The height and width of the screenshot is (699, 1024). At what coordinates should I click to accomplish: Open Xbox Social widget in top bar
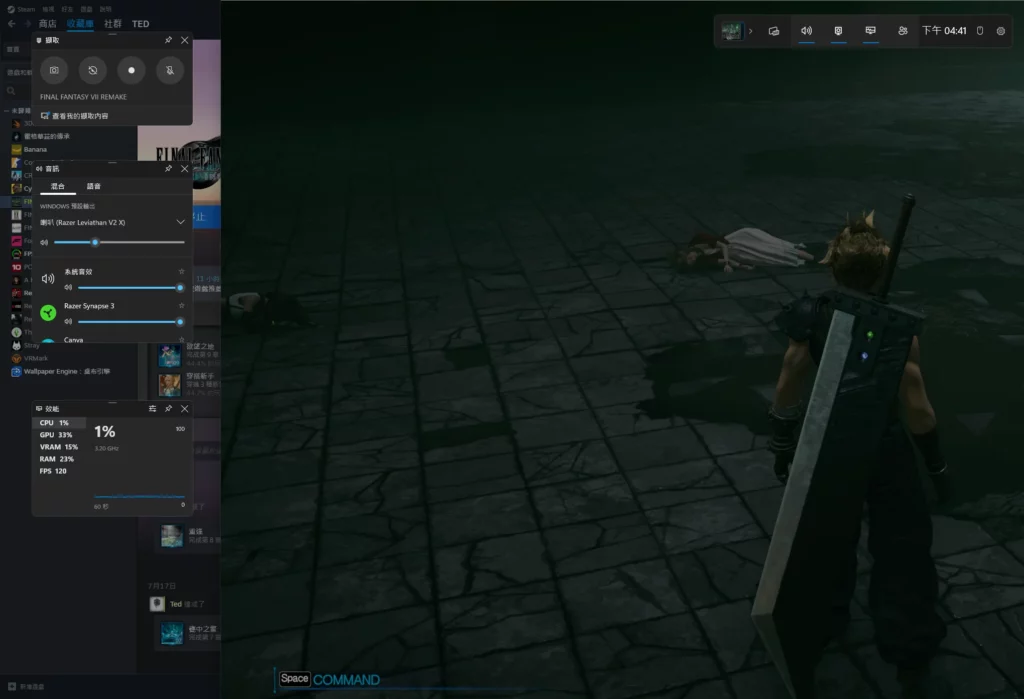point(903,31)
